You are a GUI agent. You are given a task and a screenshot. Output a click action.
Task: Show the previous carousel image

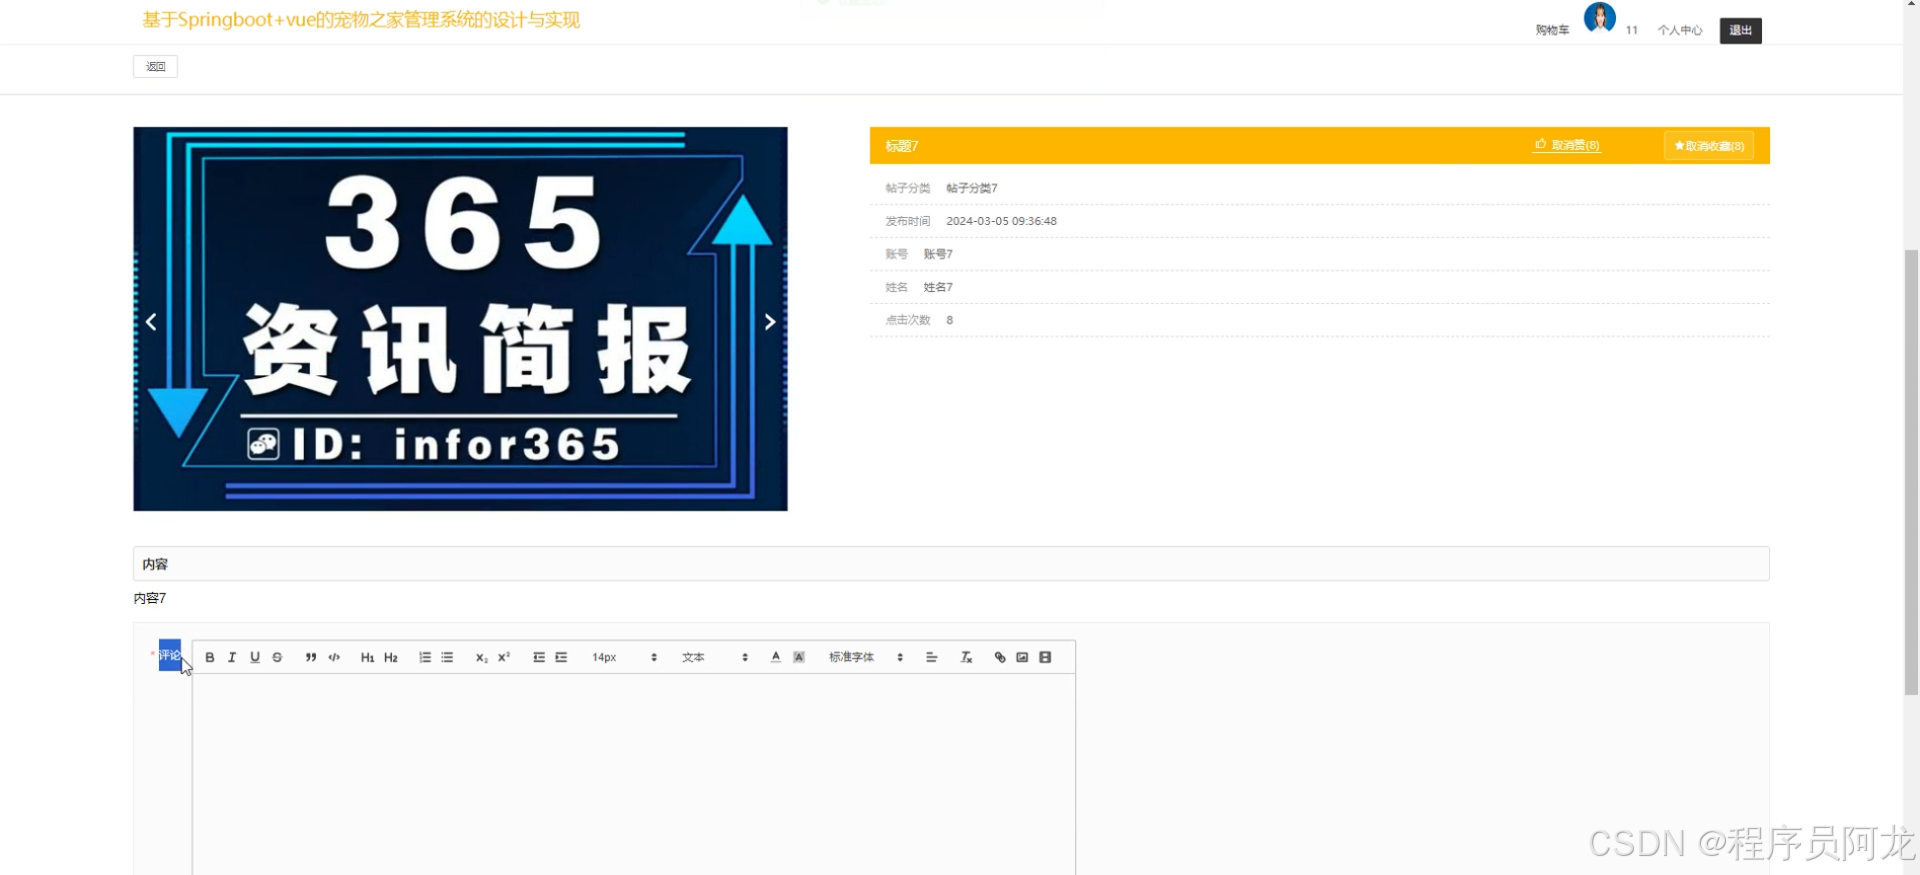(151, 322)
